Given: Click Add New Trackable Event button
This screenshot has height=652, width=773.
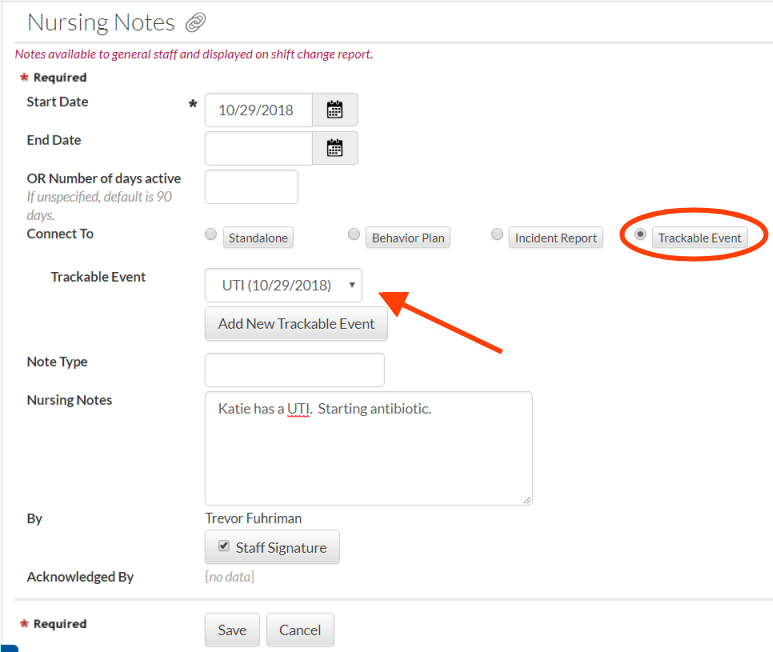Looking at the screenshot, I should (296, 324).
